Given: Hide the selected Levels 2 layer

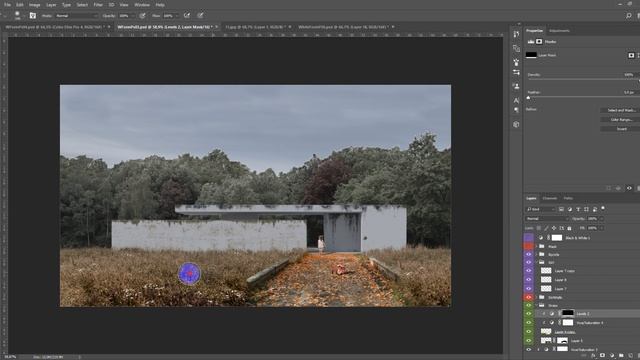Looking at the screenshot, I should (529, 313).
